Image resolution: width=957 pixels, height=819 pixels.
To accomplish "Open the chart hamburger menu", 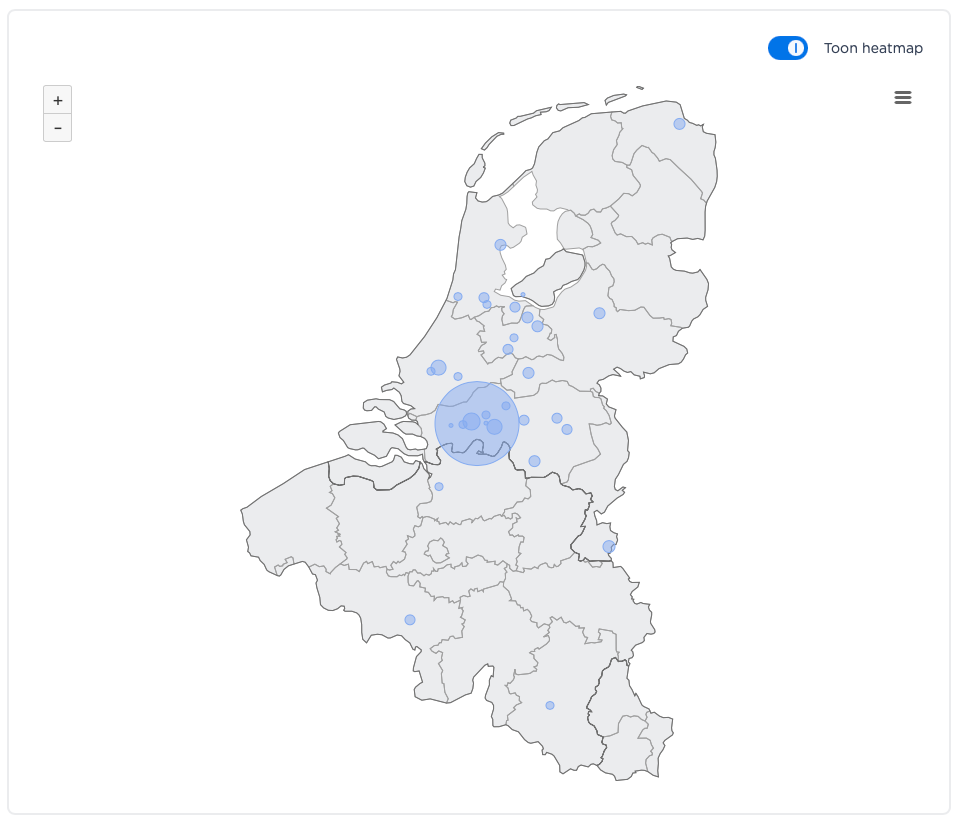I will pyautogui.click(x=903, y=97).
